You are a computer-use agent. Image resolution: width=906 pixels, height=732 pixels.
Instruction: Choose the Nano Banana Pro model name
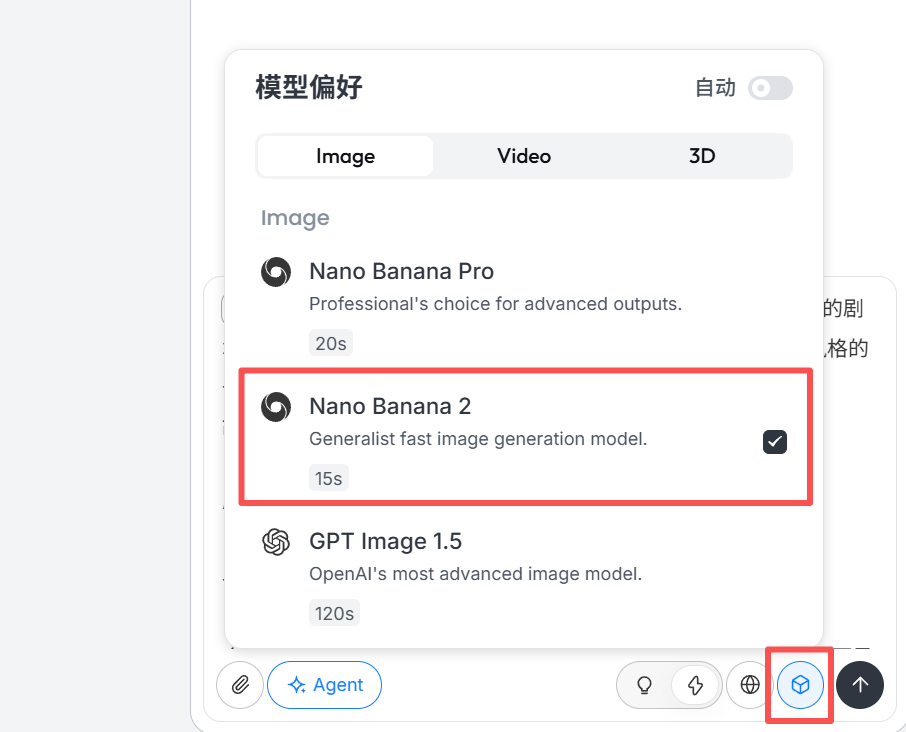(401, 271)
